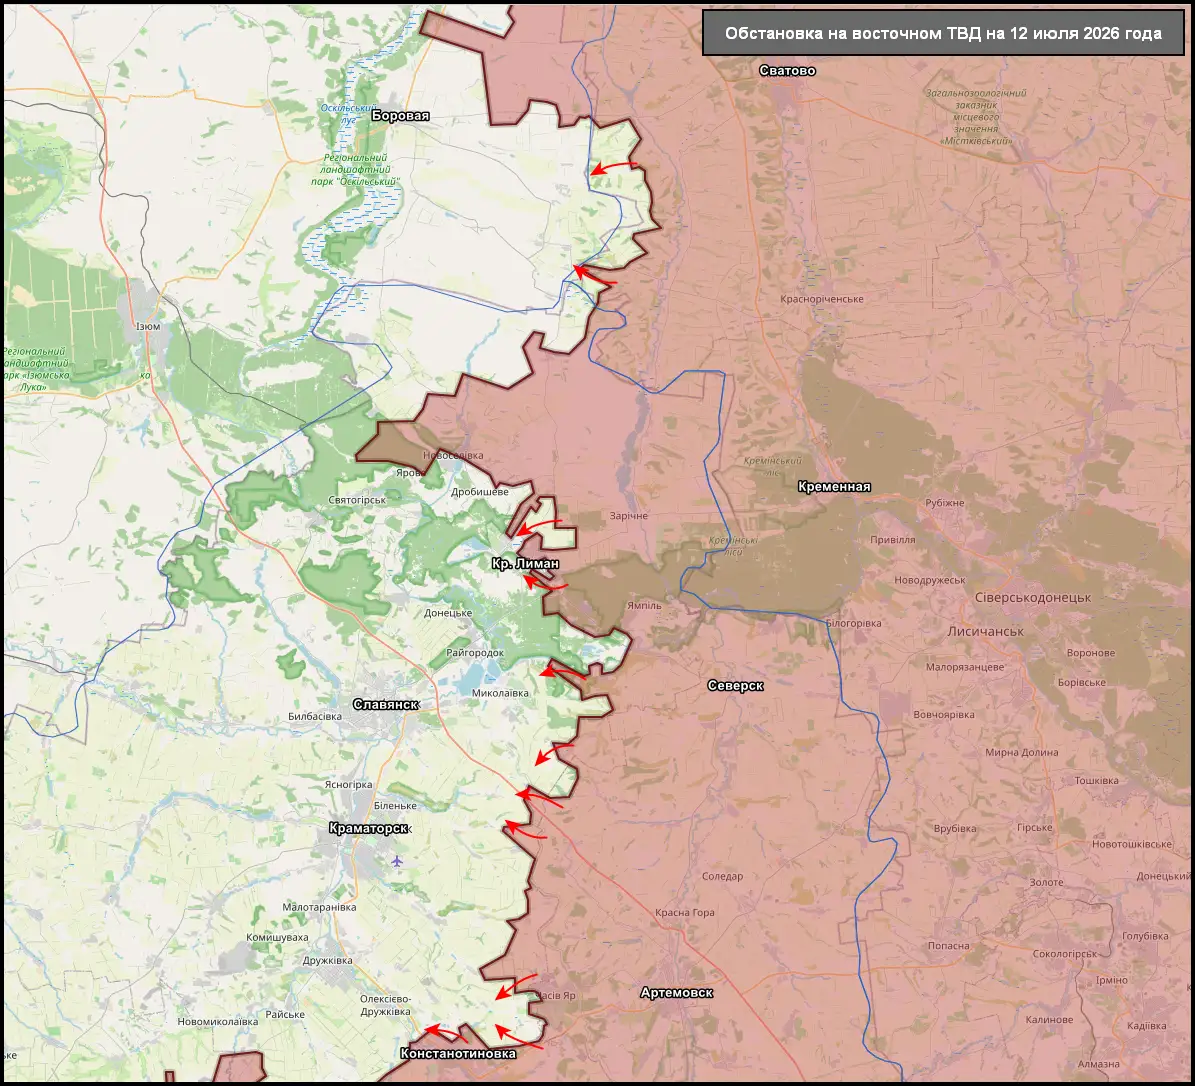Select the Соледар label
The image size is (1195, 1086).
pyautogui.click(x=722, y=877)
